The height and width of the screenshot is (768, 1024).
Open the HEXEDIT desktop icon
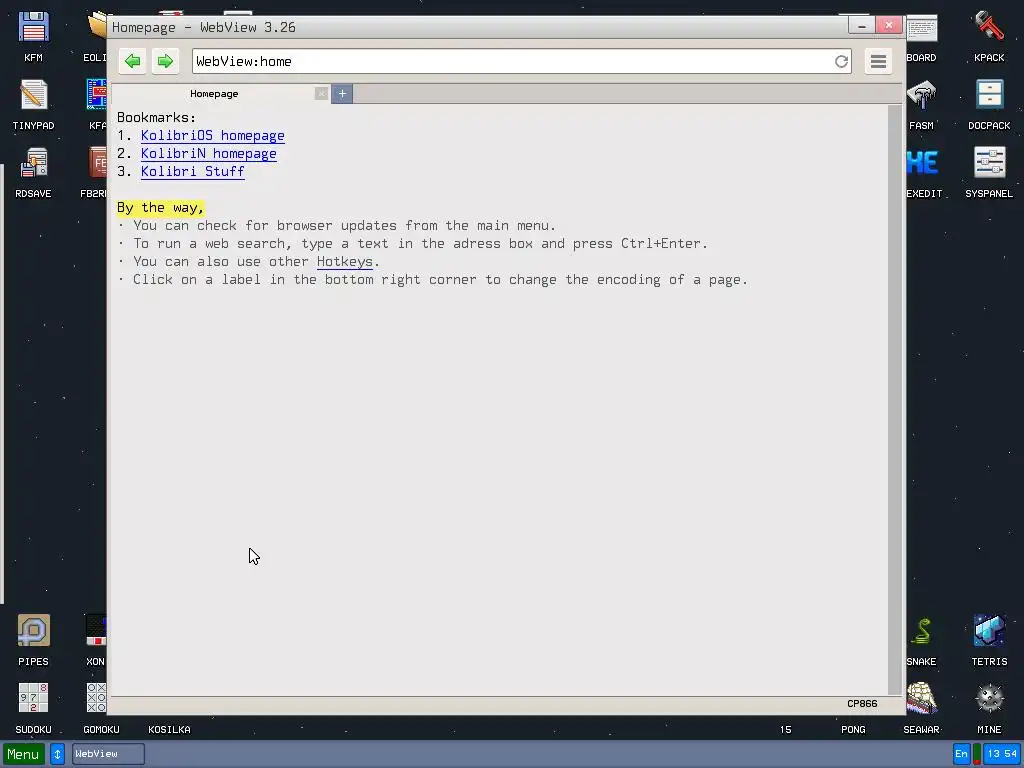tap(924, 172)
